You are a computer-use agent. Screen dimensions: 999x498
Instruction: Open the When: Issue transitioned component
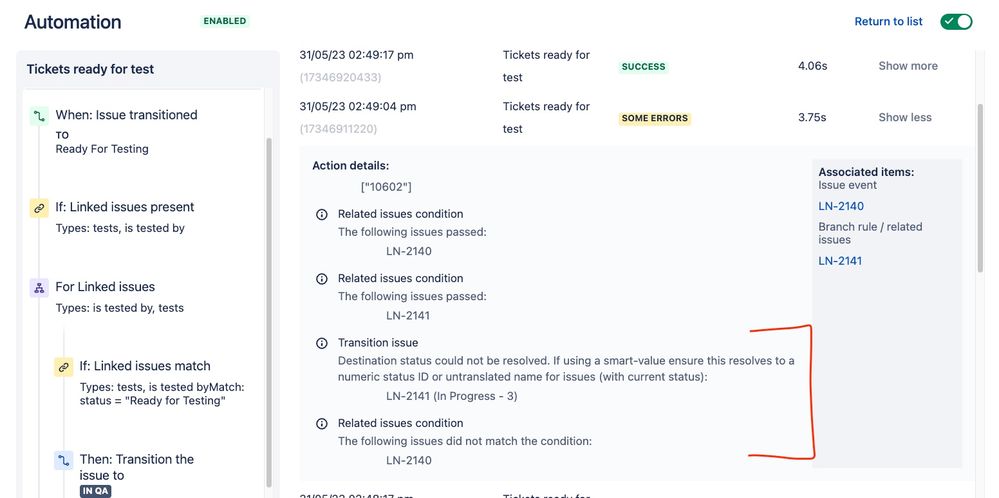[x=126, y=115]
